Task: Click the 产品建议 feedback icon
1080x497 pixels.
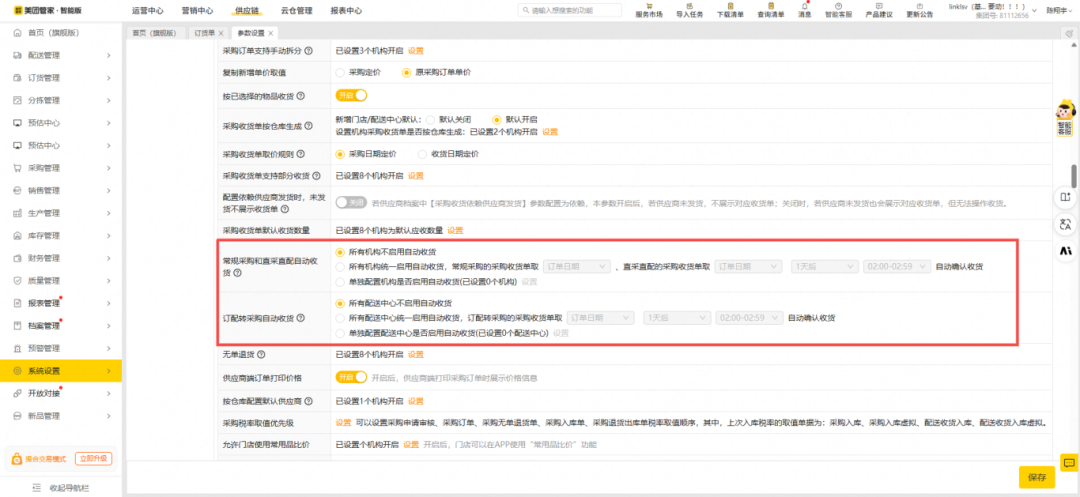Action: pos(878,6)
